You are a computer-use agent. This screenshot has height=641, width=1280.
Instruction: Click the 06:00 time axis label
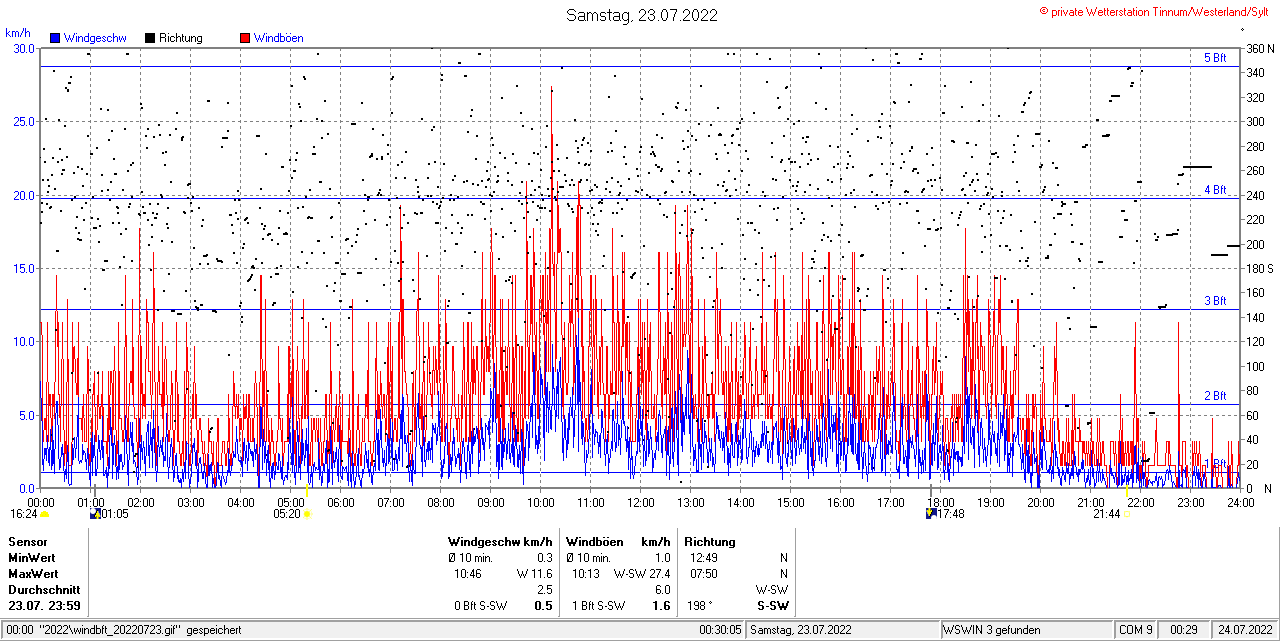tap(341, 502)
